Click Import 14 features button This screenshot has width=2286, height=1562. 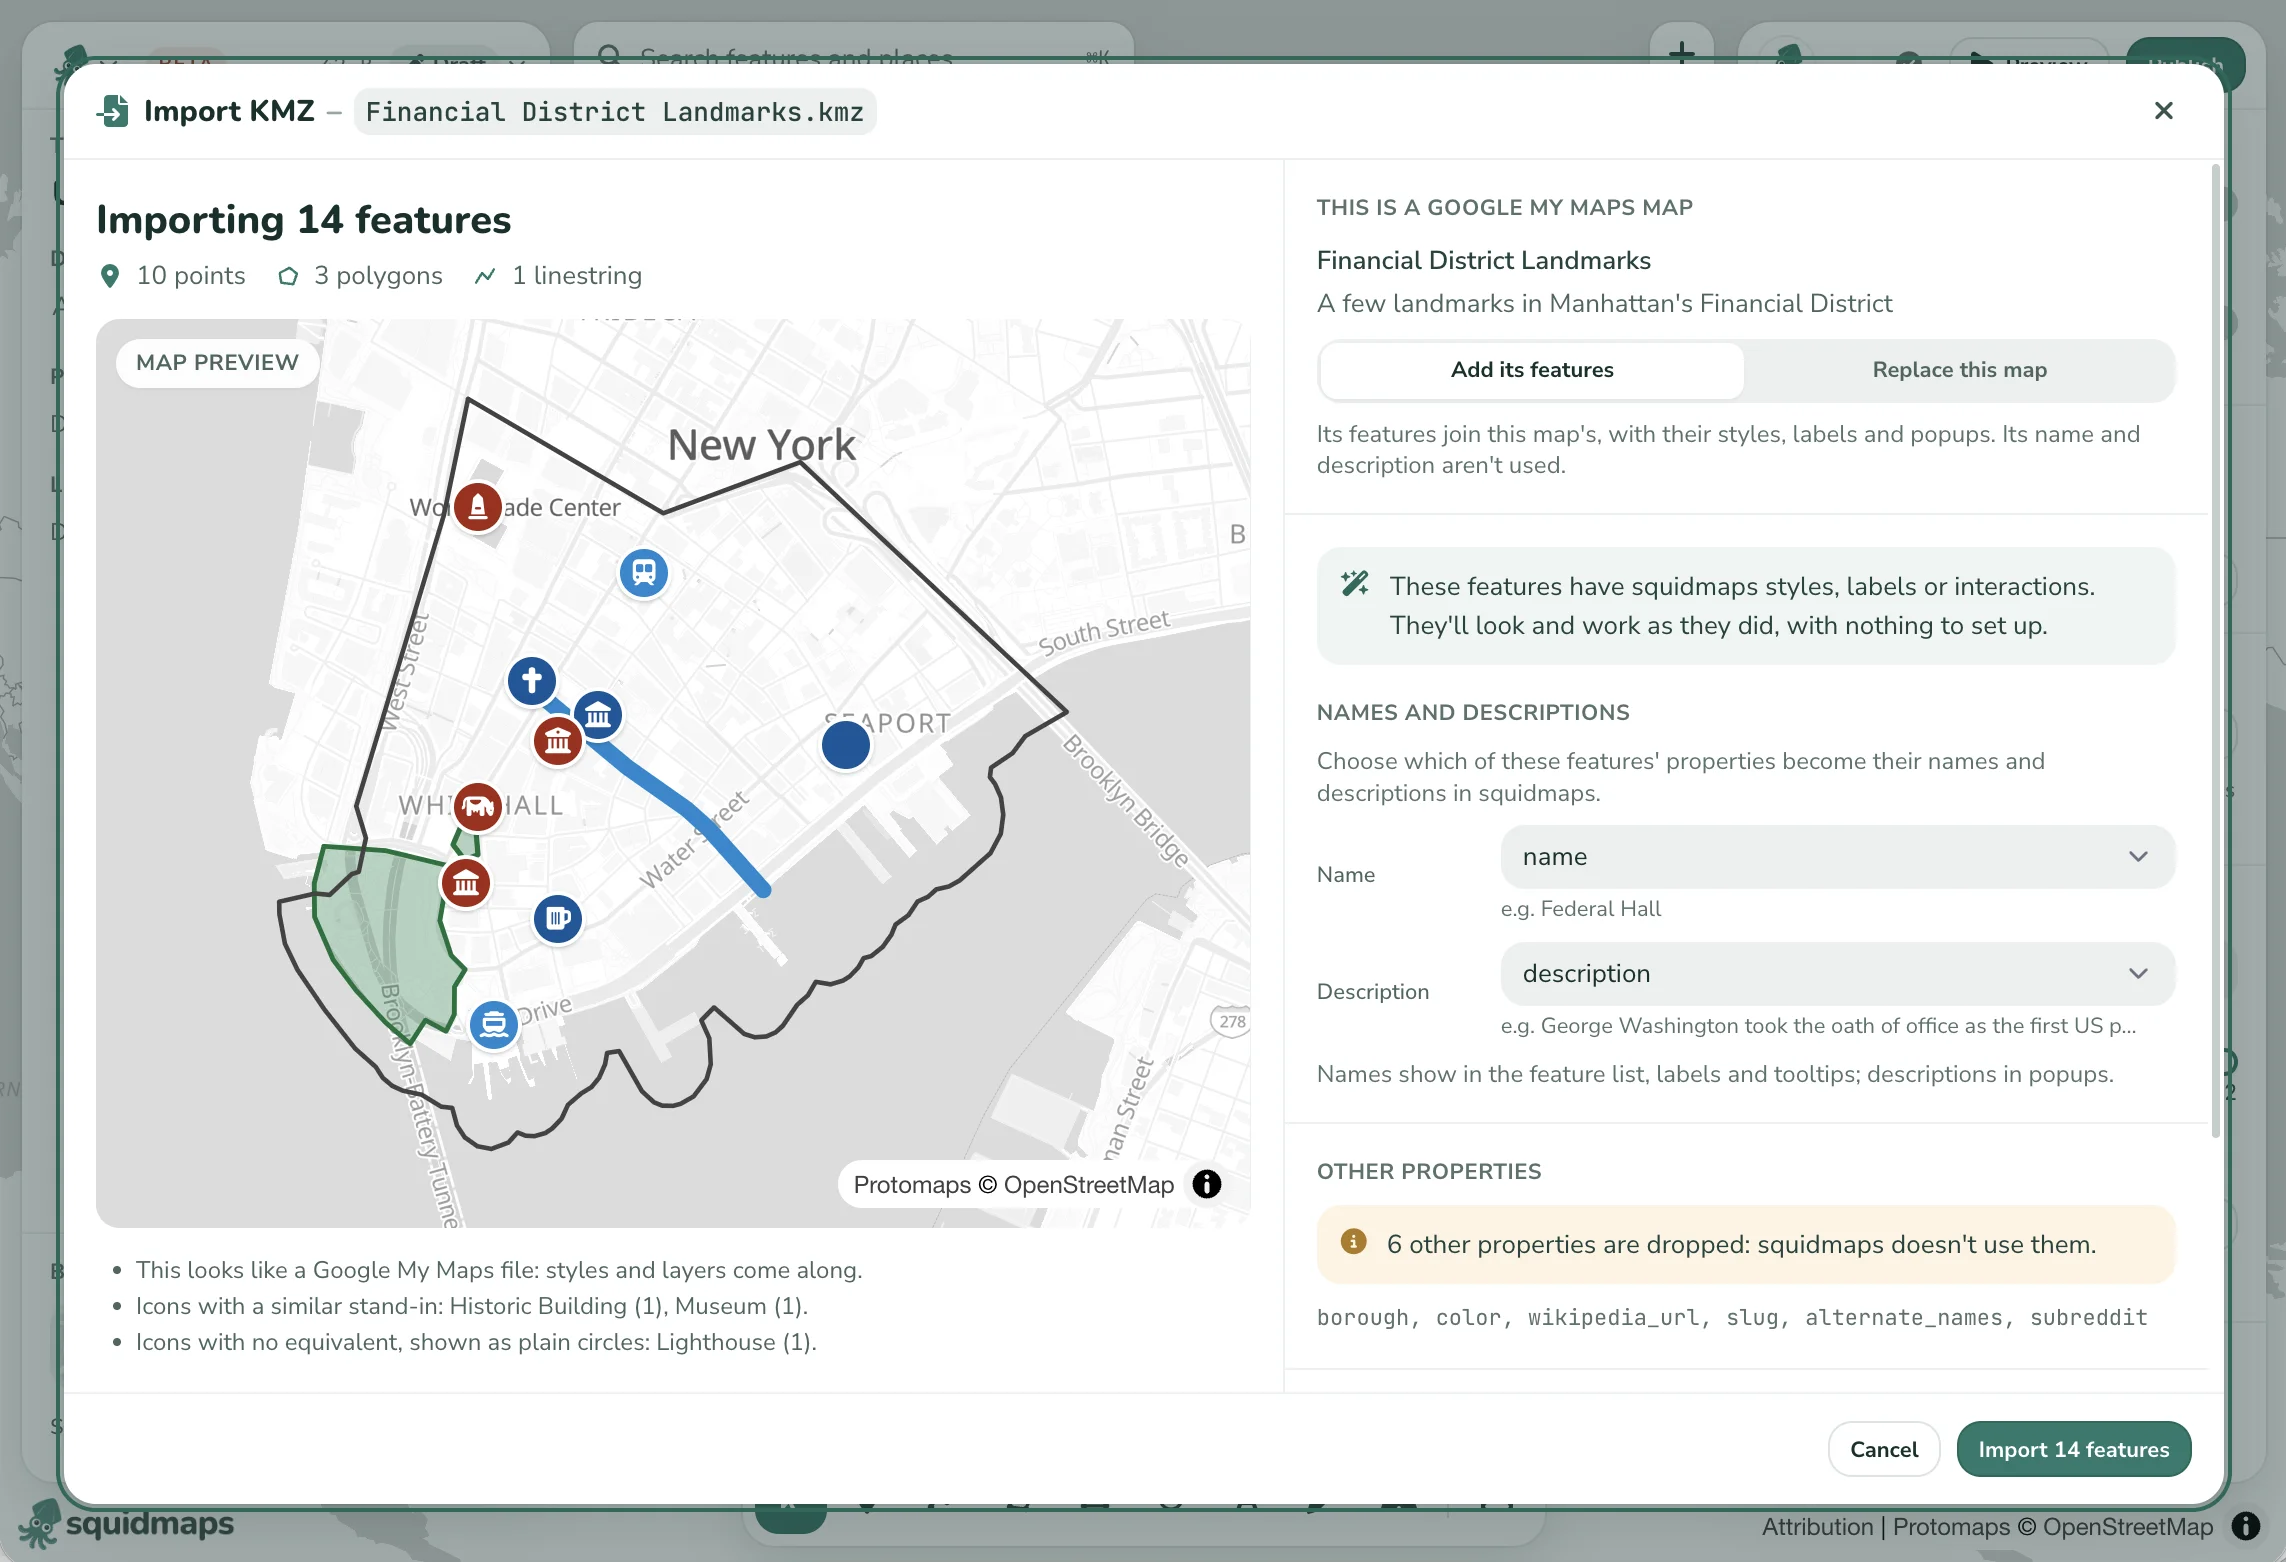2074,1449
